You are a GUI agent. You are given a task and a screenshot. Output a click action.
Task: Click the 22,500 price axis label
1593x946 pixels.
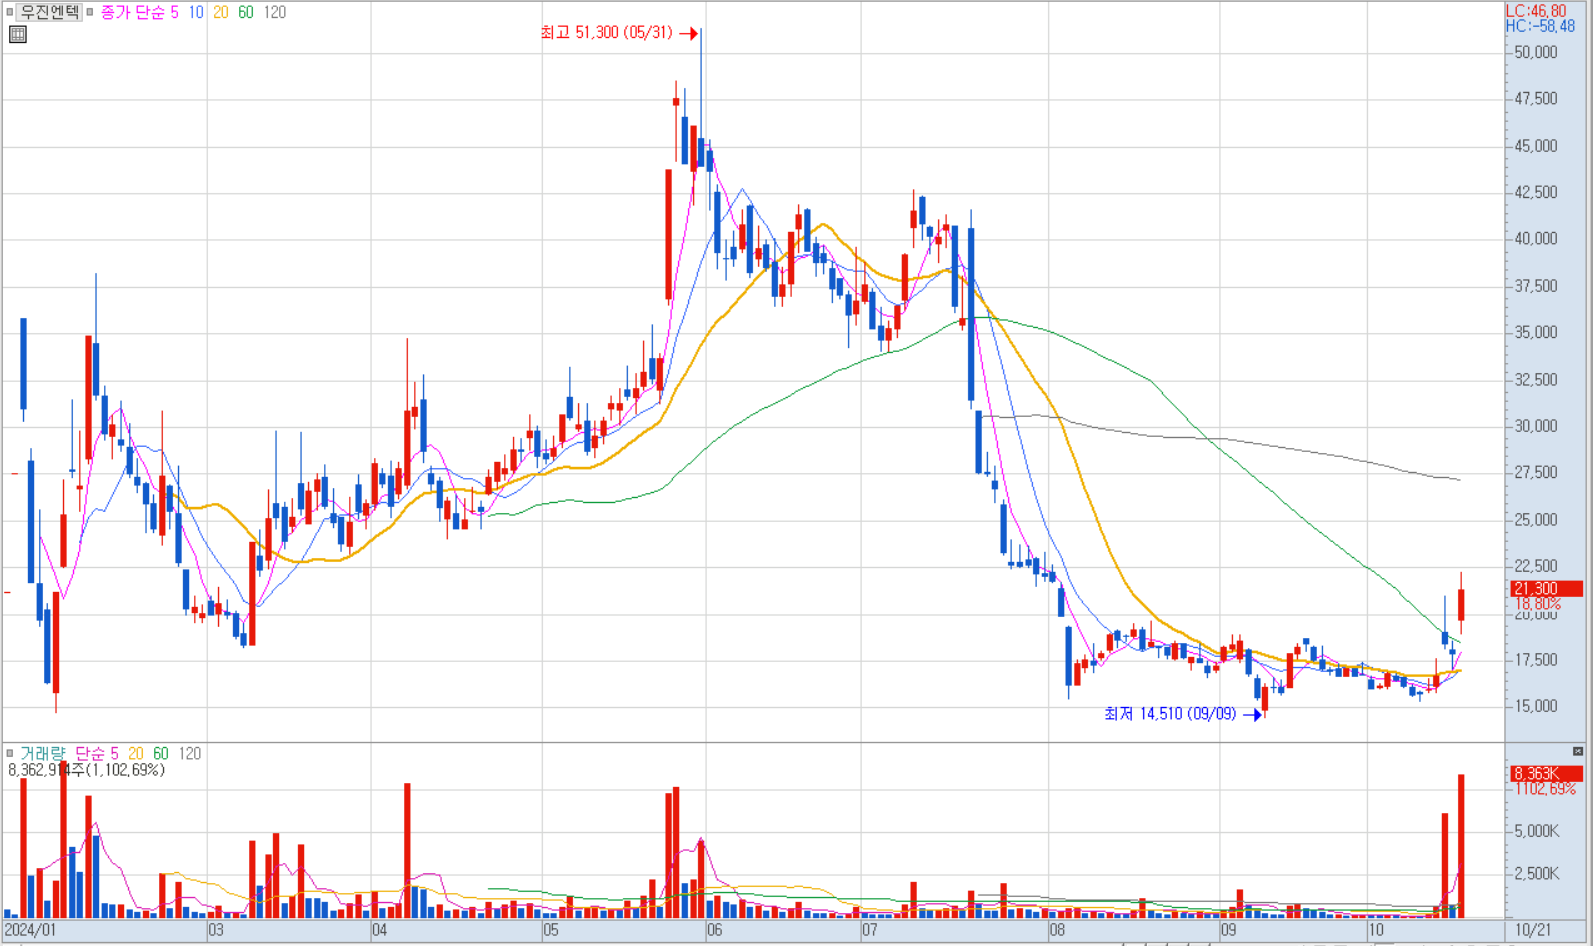point(1536,567)
